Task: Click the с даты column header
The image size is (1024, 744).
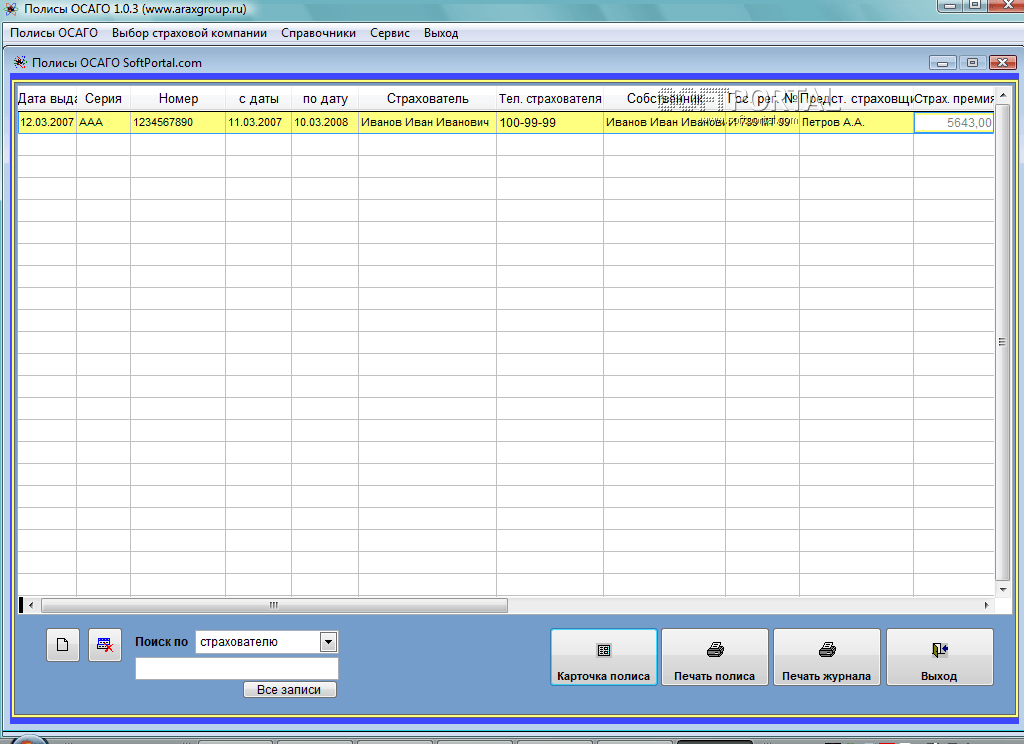Action: (x=259, y=99)
